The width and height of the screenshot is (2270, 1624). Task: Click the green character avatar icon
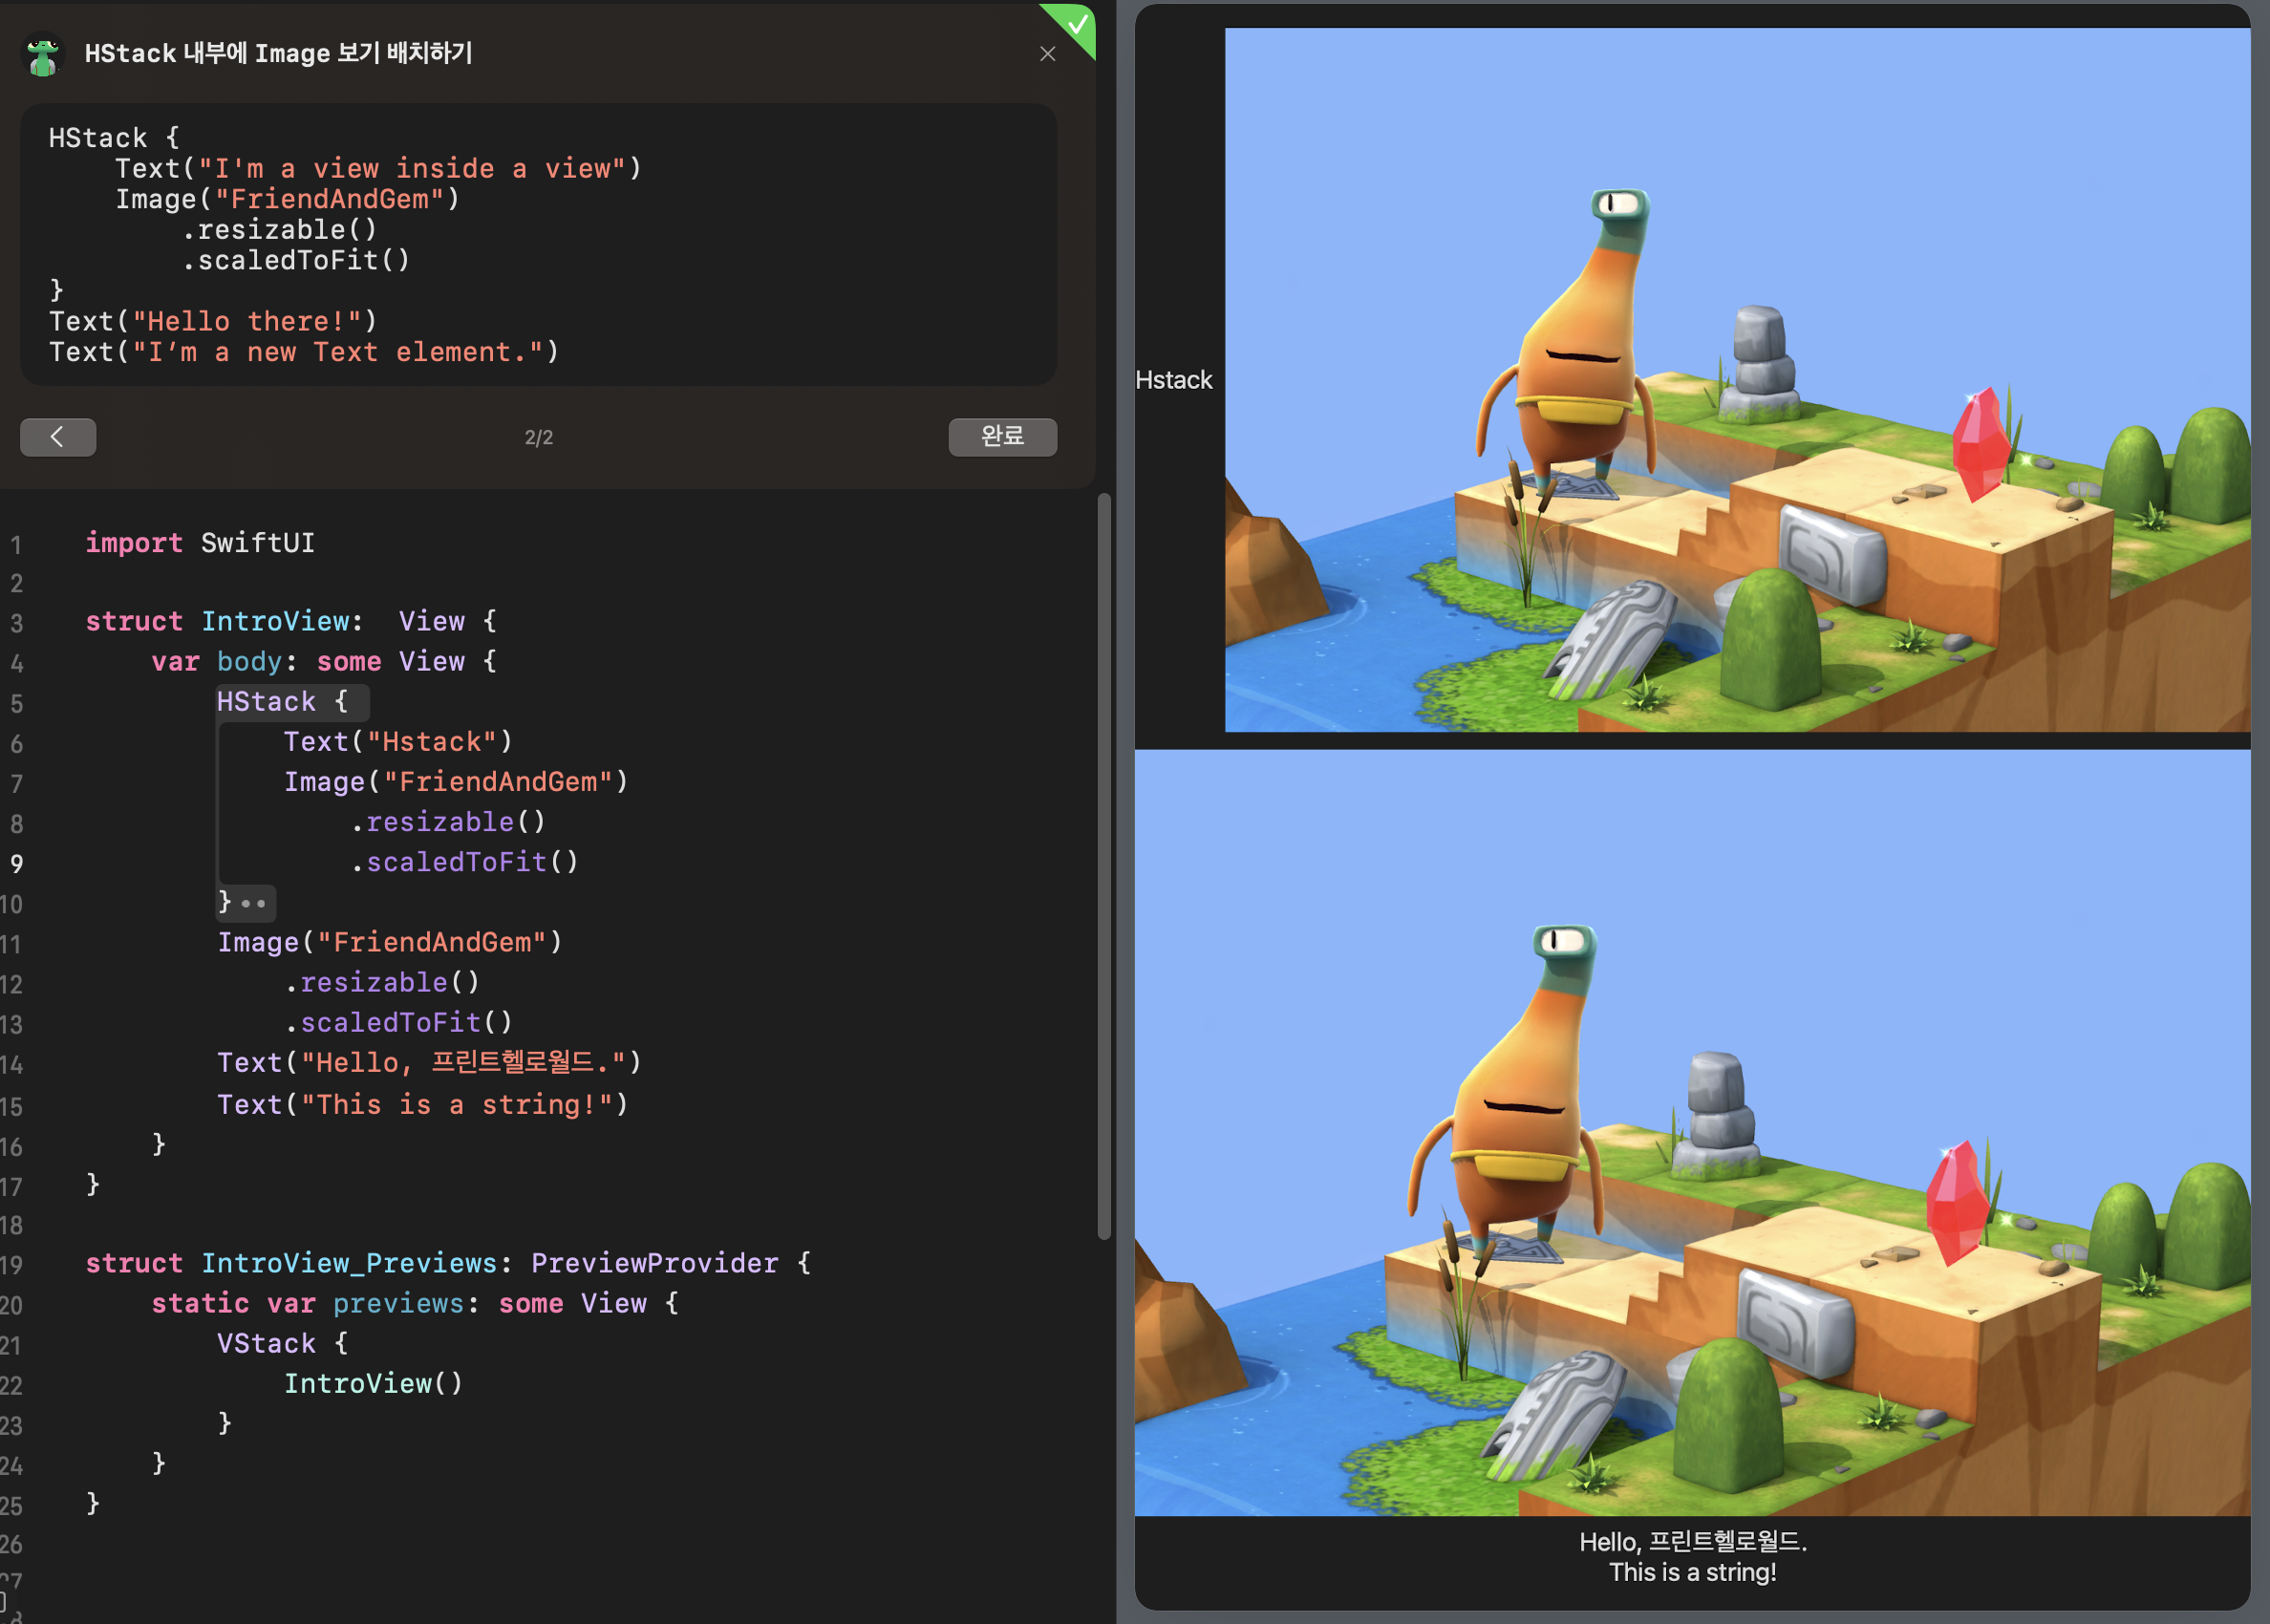[42, 55]
